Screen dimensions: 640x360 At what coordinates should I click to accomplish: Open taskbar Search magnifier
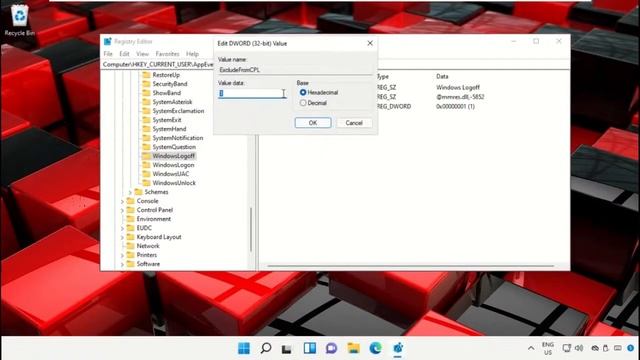266,348
